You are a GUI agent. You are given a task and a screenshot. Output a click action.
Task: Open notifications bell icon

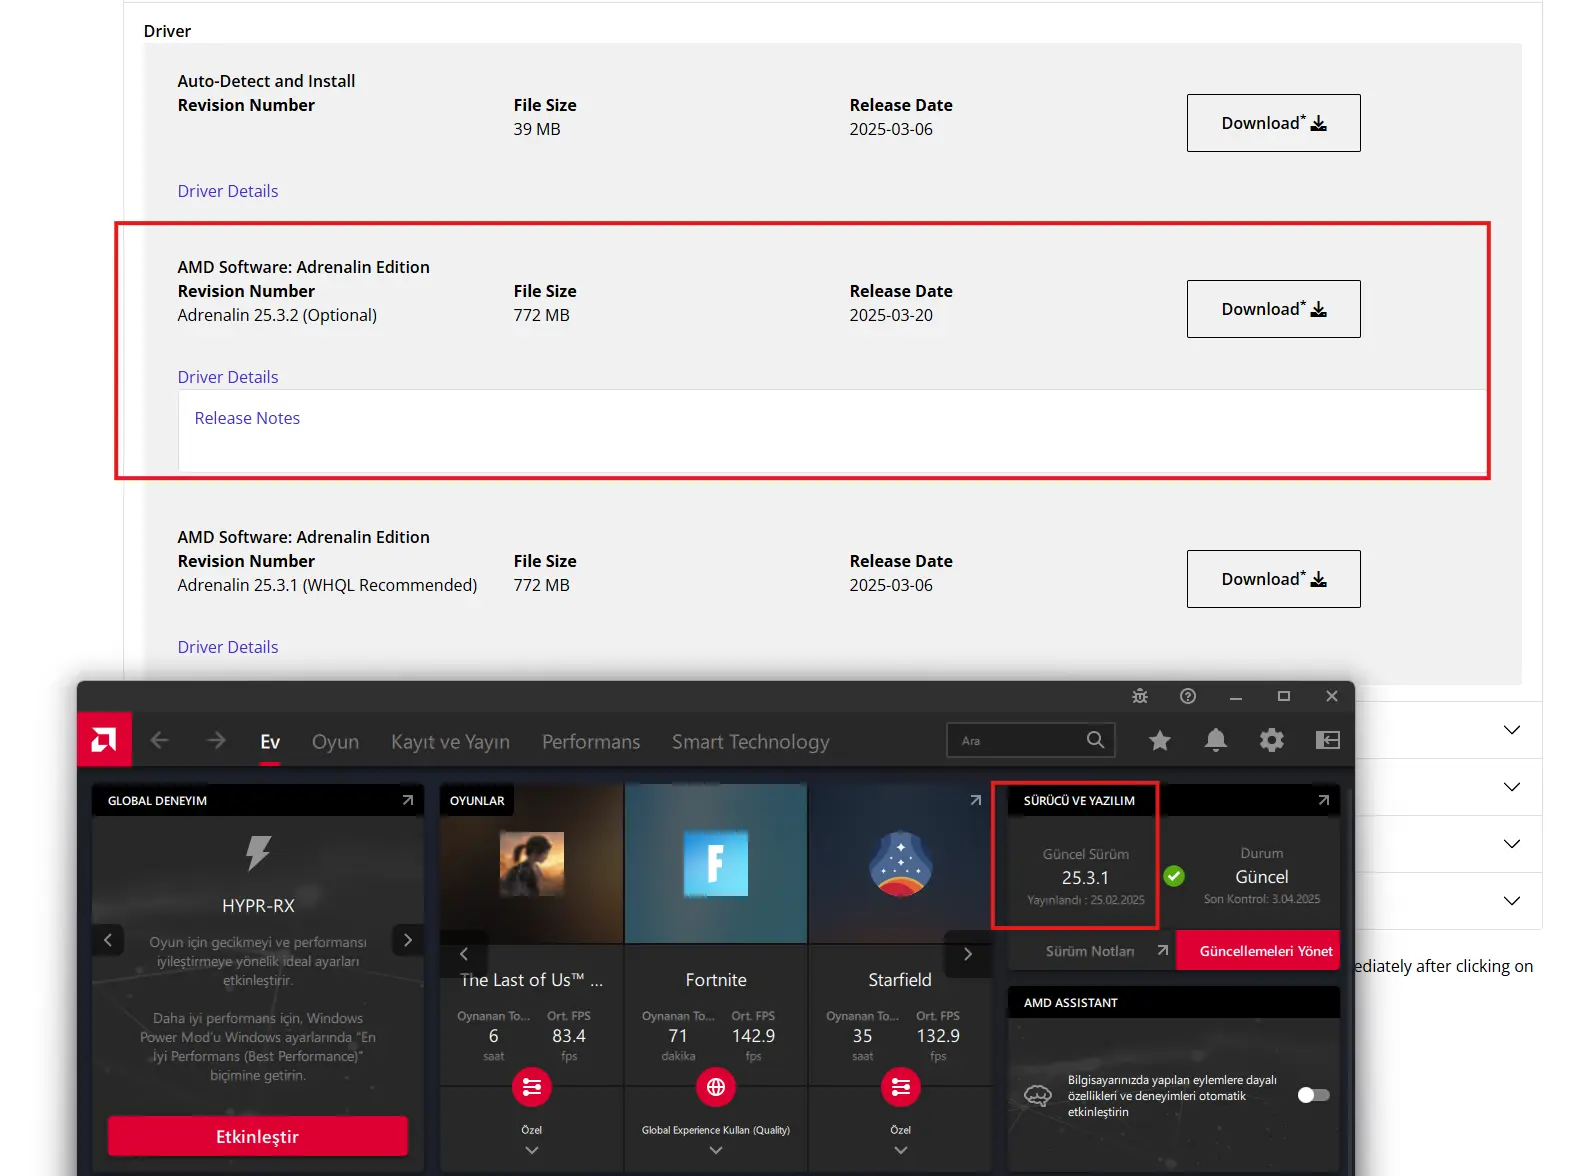click(x=1216, y=740)
